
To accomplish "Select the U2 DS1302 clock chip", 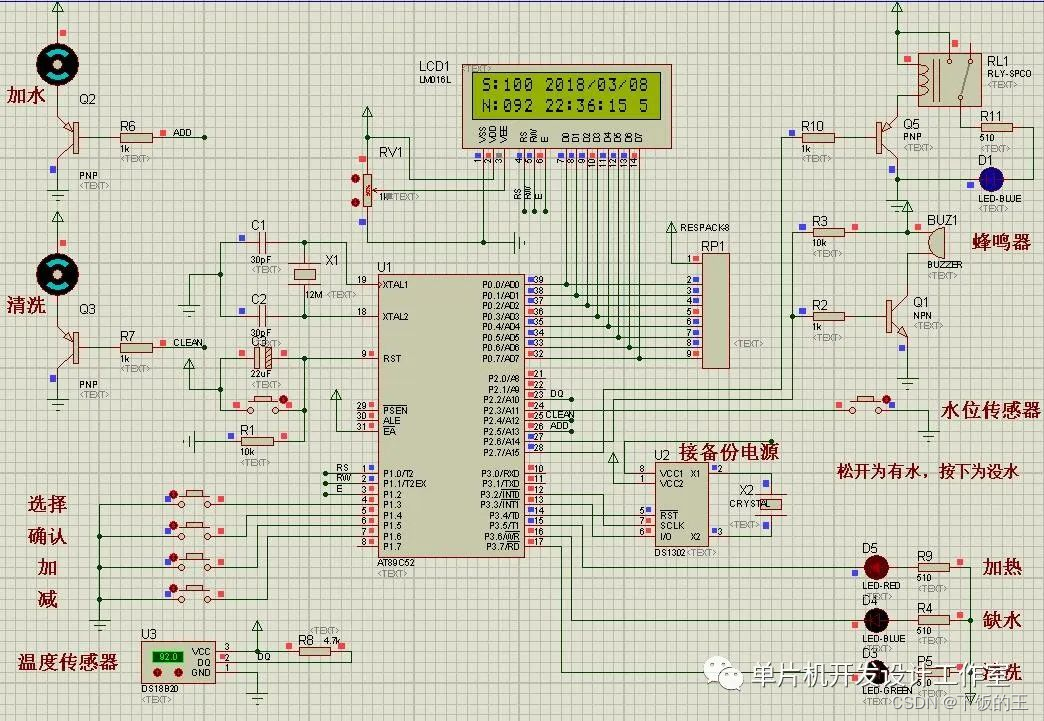I will (x=681, y=505).
